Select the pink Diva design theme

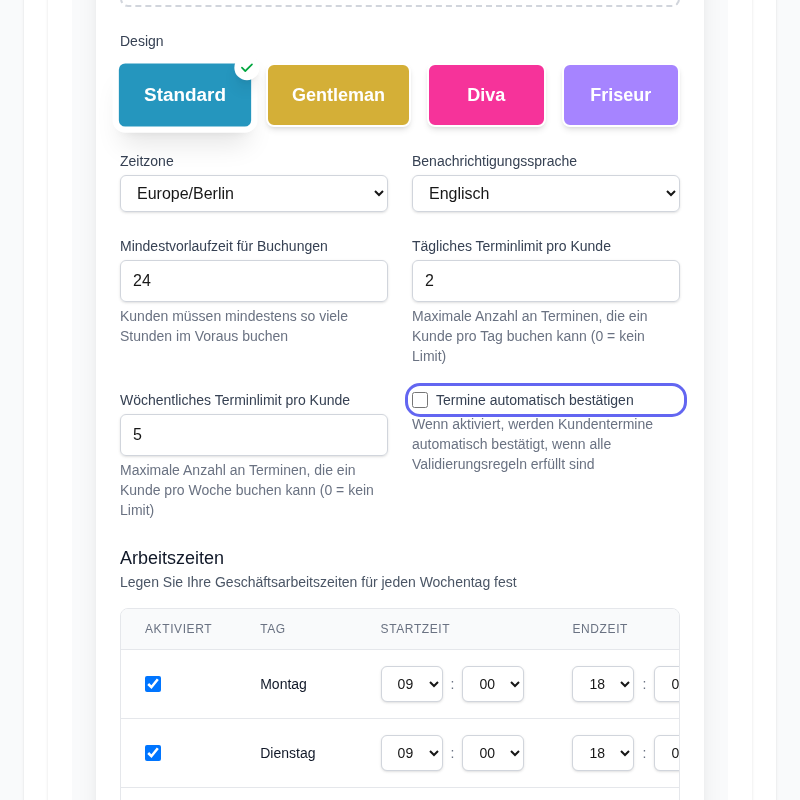486,95
